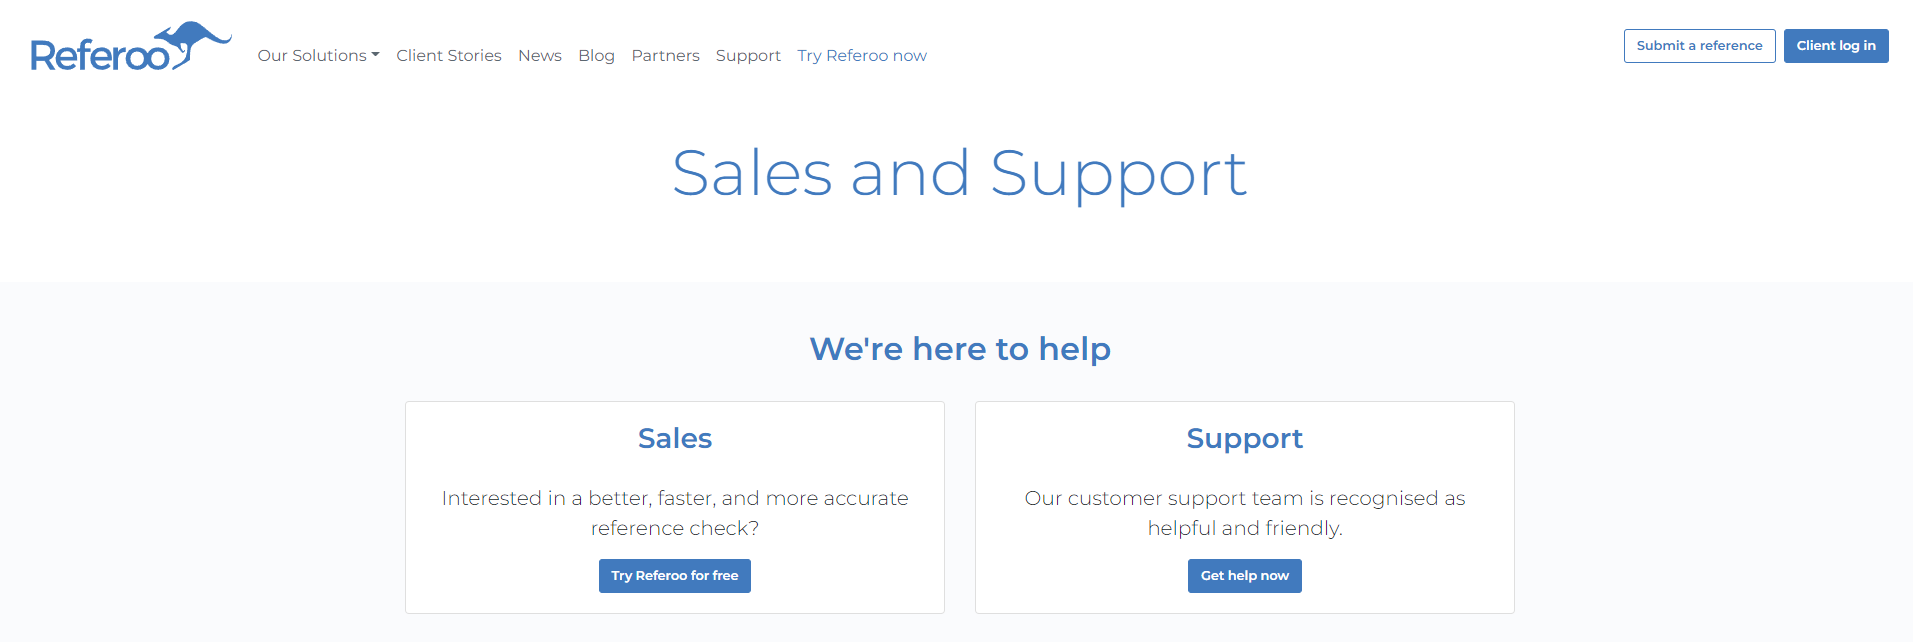
Task: Click the Sales and Support page title
Action: pyautogui.click(x=958, y=173)
